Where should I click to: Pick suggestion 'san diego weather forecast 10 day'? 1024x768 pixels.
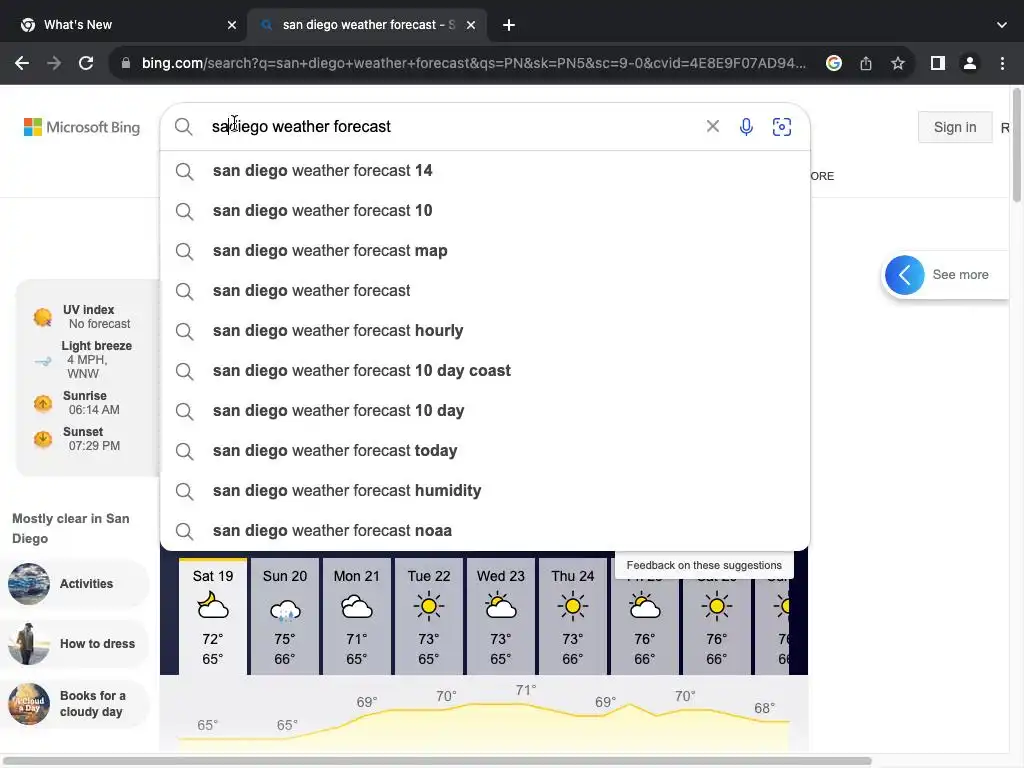pyautogui.click(x=485, y=411)
